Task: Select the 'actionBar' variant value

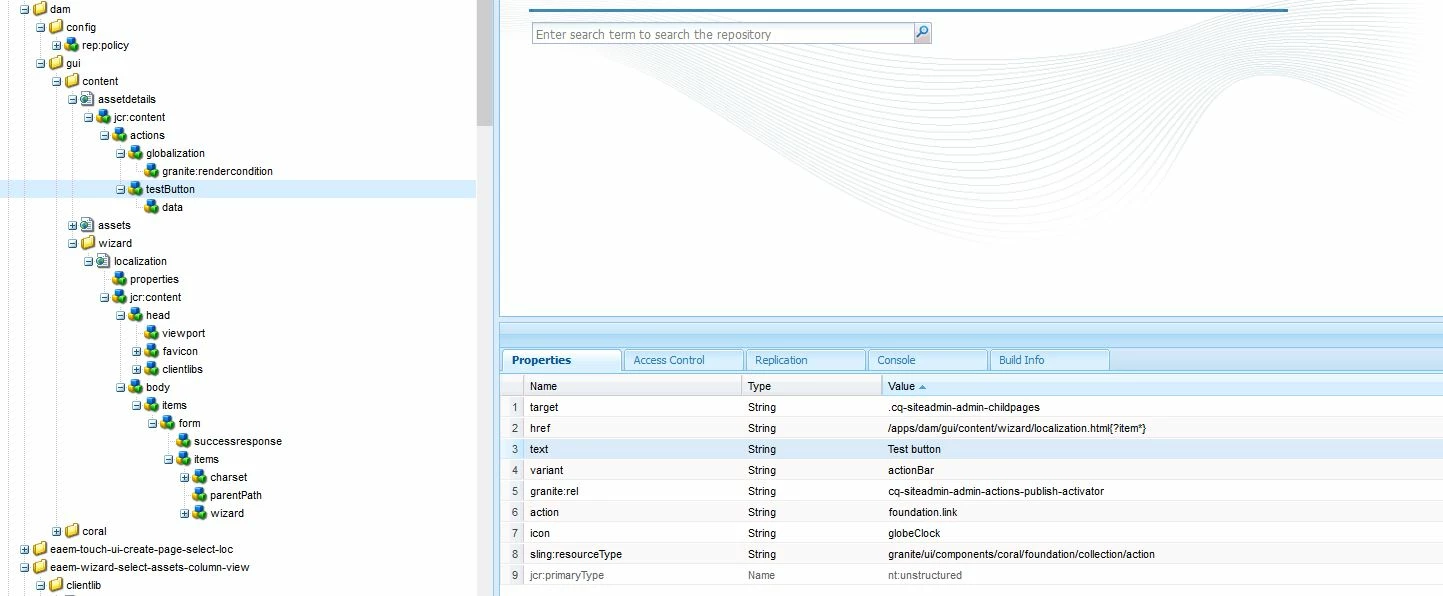Action: point(911,470)
